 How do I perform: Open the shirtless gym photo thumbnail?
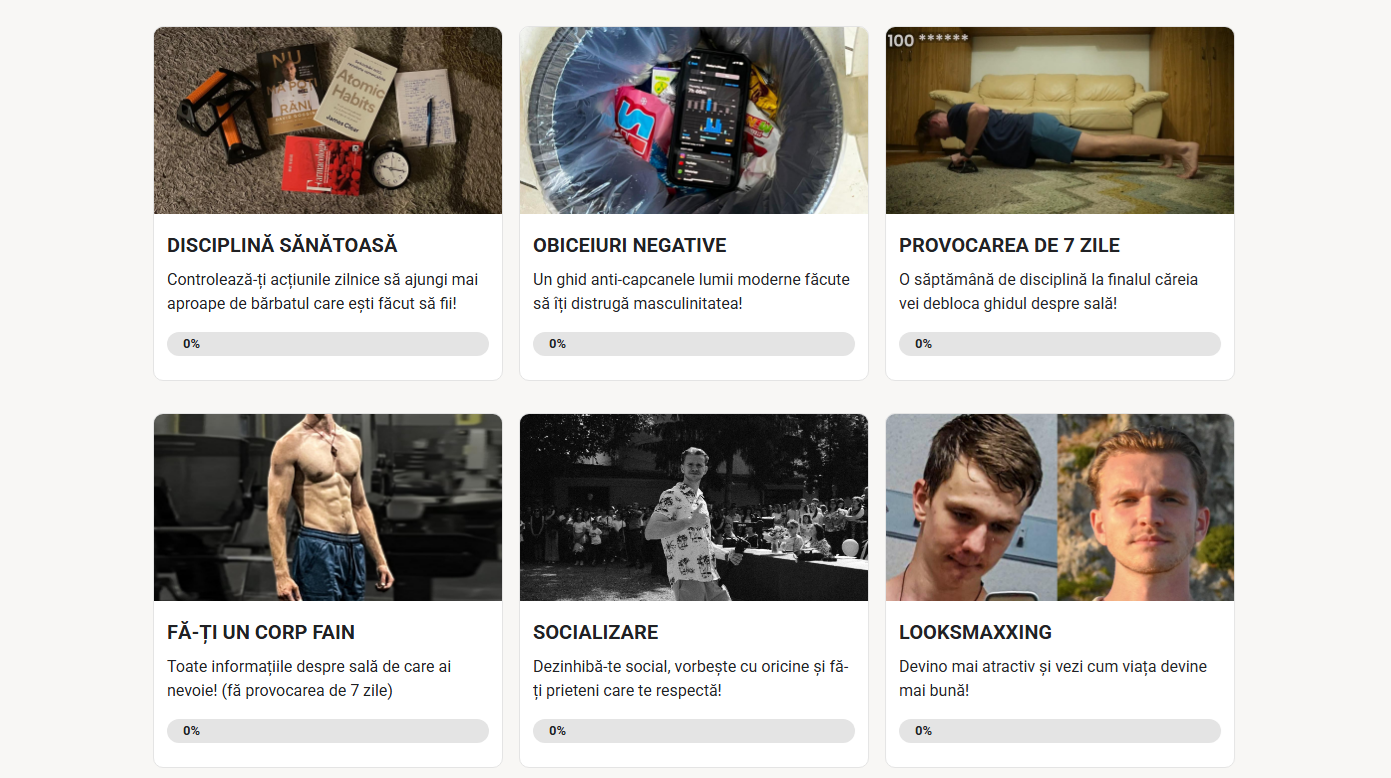pos(328,507)
